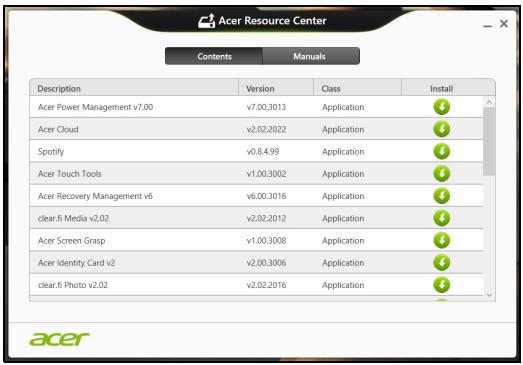Install Acer Identity Card v2
Screen dimensions: 523x365
pyautogui.click(x=442, y=263)
